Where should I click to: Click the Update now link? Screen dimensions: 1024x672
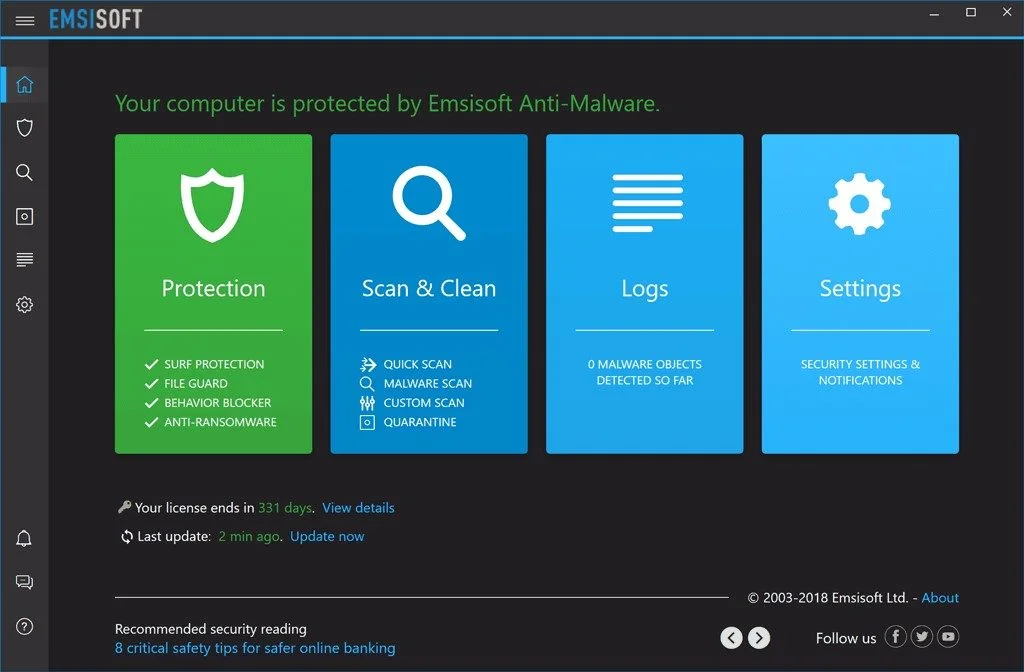(327, 537)
